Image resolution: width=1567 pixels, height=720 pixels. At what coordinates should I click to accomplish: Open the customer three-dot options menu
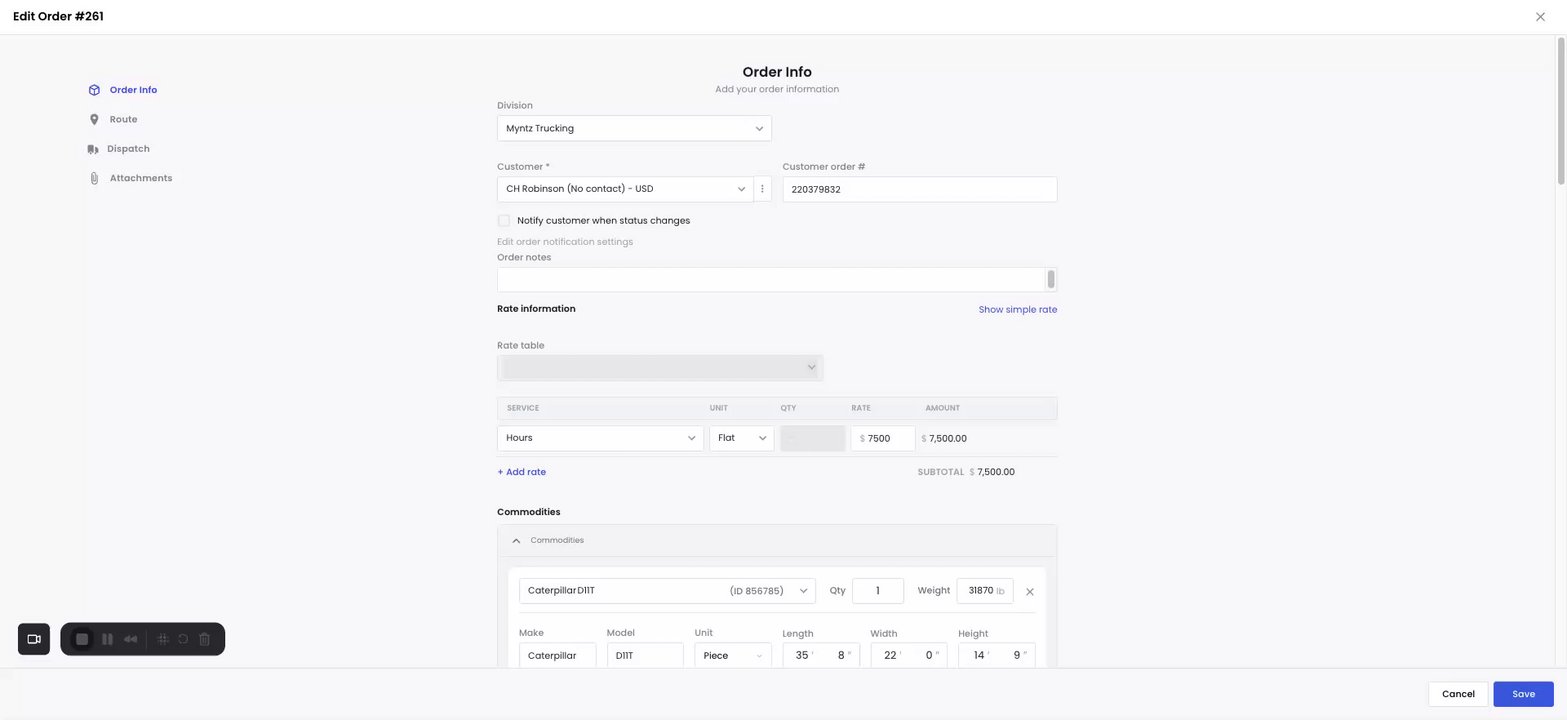[x=762, y=189]
